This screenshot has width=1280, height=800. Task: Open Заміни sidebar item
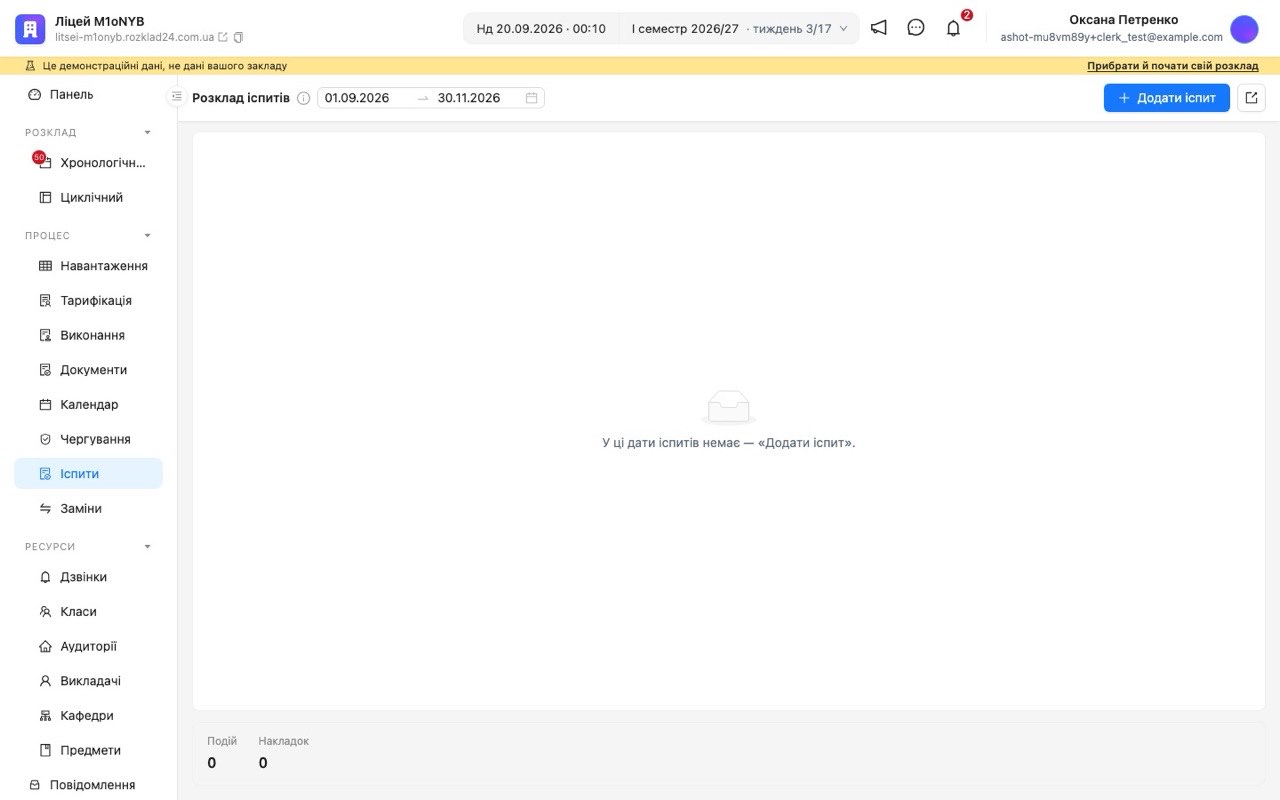coord(89,509)
